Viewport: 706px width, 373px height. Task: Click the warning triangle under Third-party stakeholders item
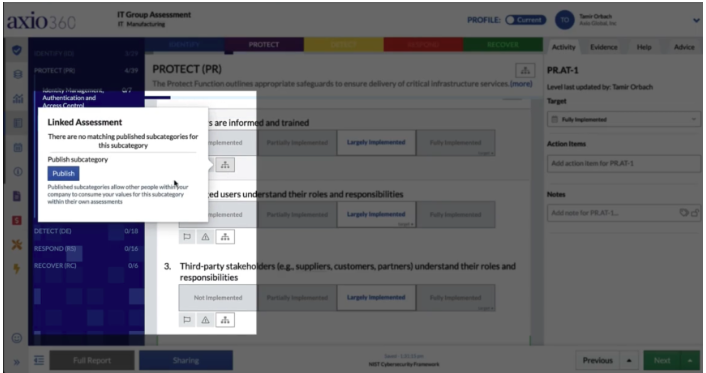pos(205,320)
